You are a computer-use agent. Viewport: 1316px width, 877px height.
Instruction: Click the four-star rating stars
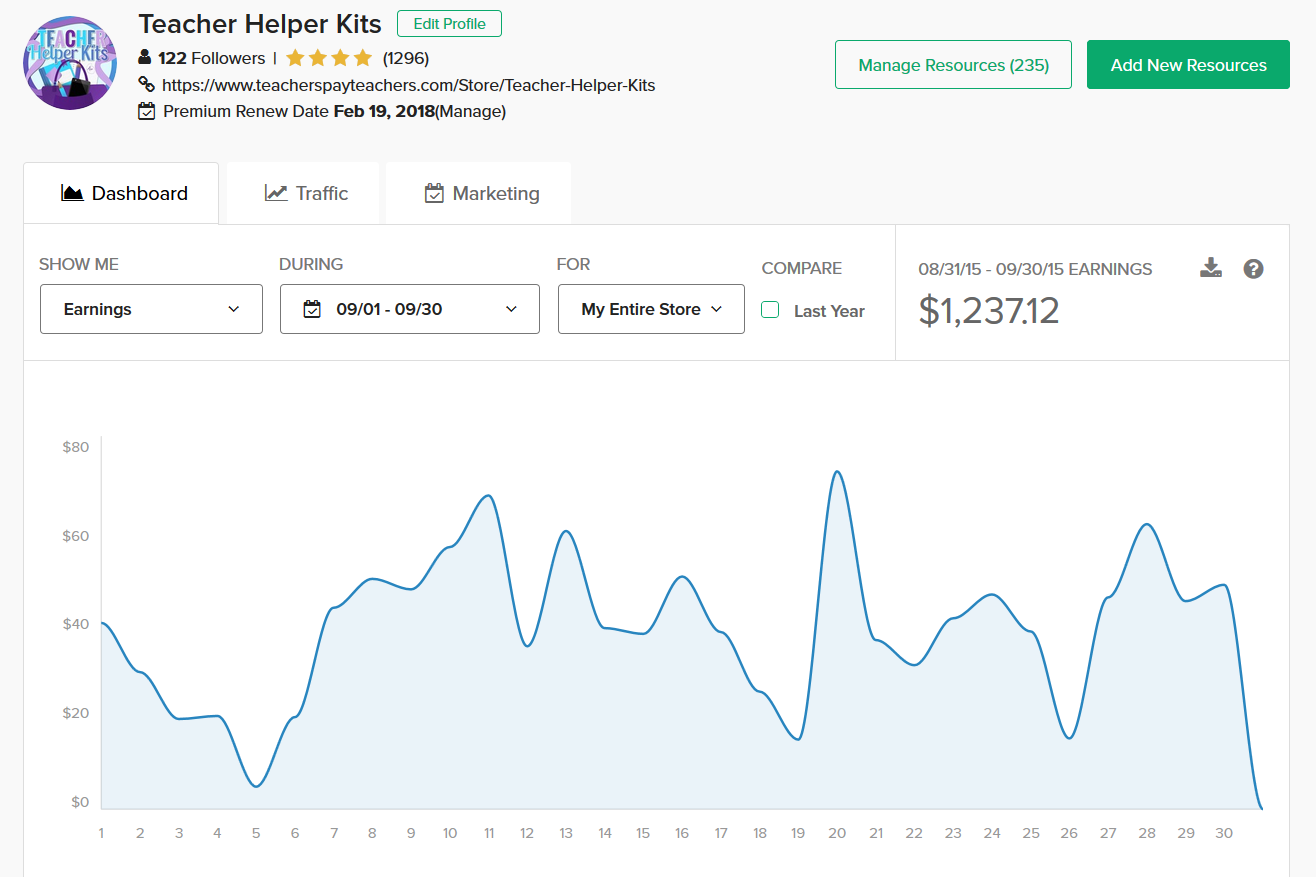tap(329, 58)
